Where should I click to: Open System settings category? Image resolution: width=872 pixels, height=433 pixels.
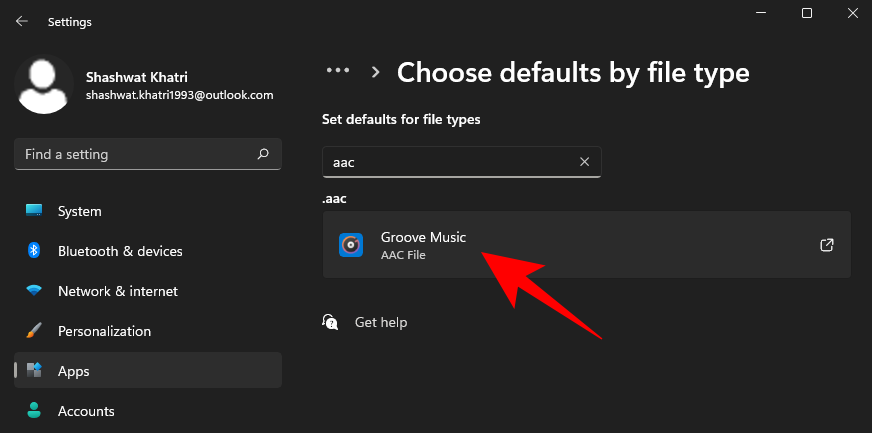pyautogui.click(x=148, y=211)
